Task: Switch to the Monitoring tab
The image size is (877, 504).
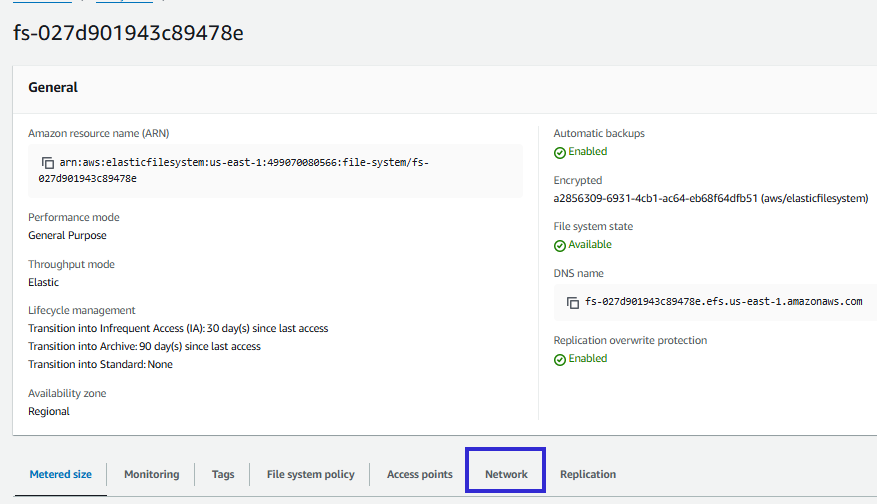Action: point(152,474)
